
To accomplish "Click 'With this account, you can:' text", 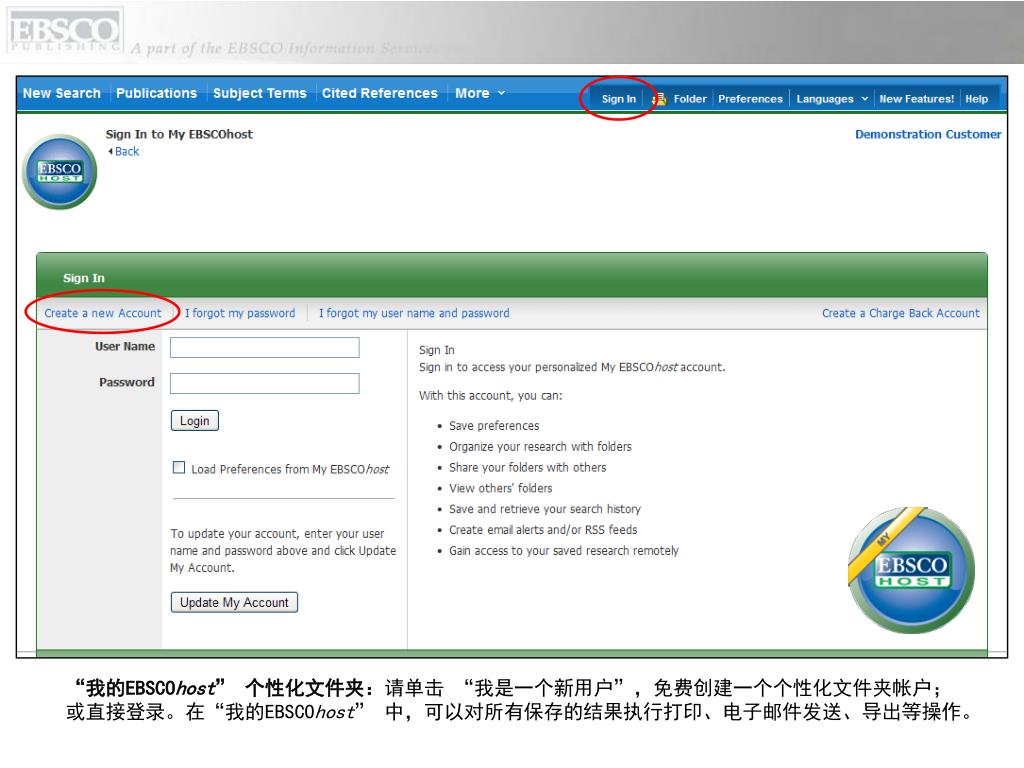I will tap(490, 396).
